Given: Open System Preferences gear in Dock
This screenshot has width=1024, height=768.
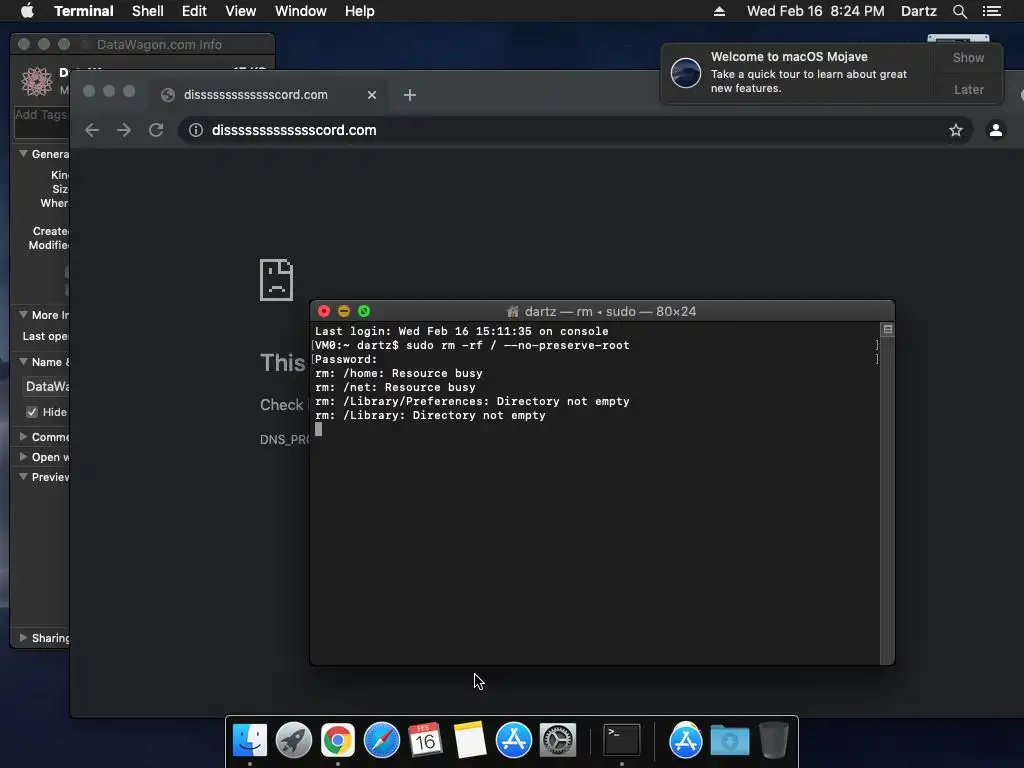Looking at the screenshot, I should click(x=558, y=741).
